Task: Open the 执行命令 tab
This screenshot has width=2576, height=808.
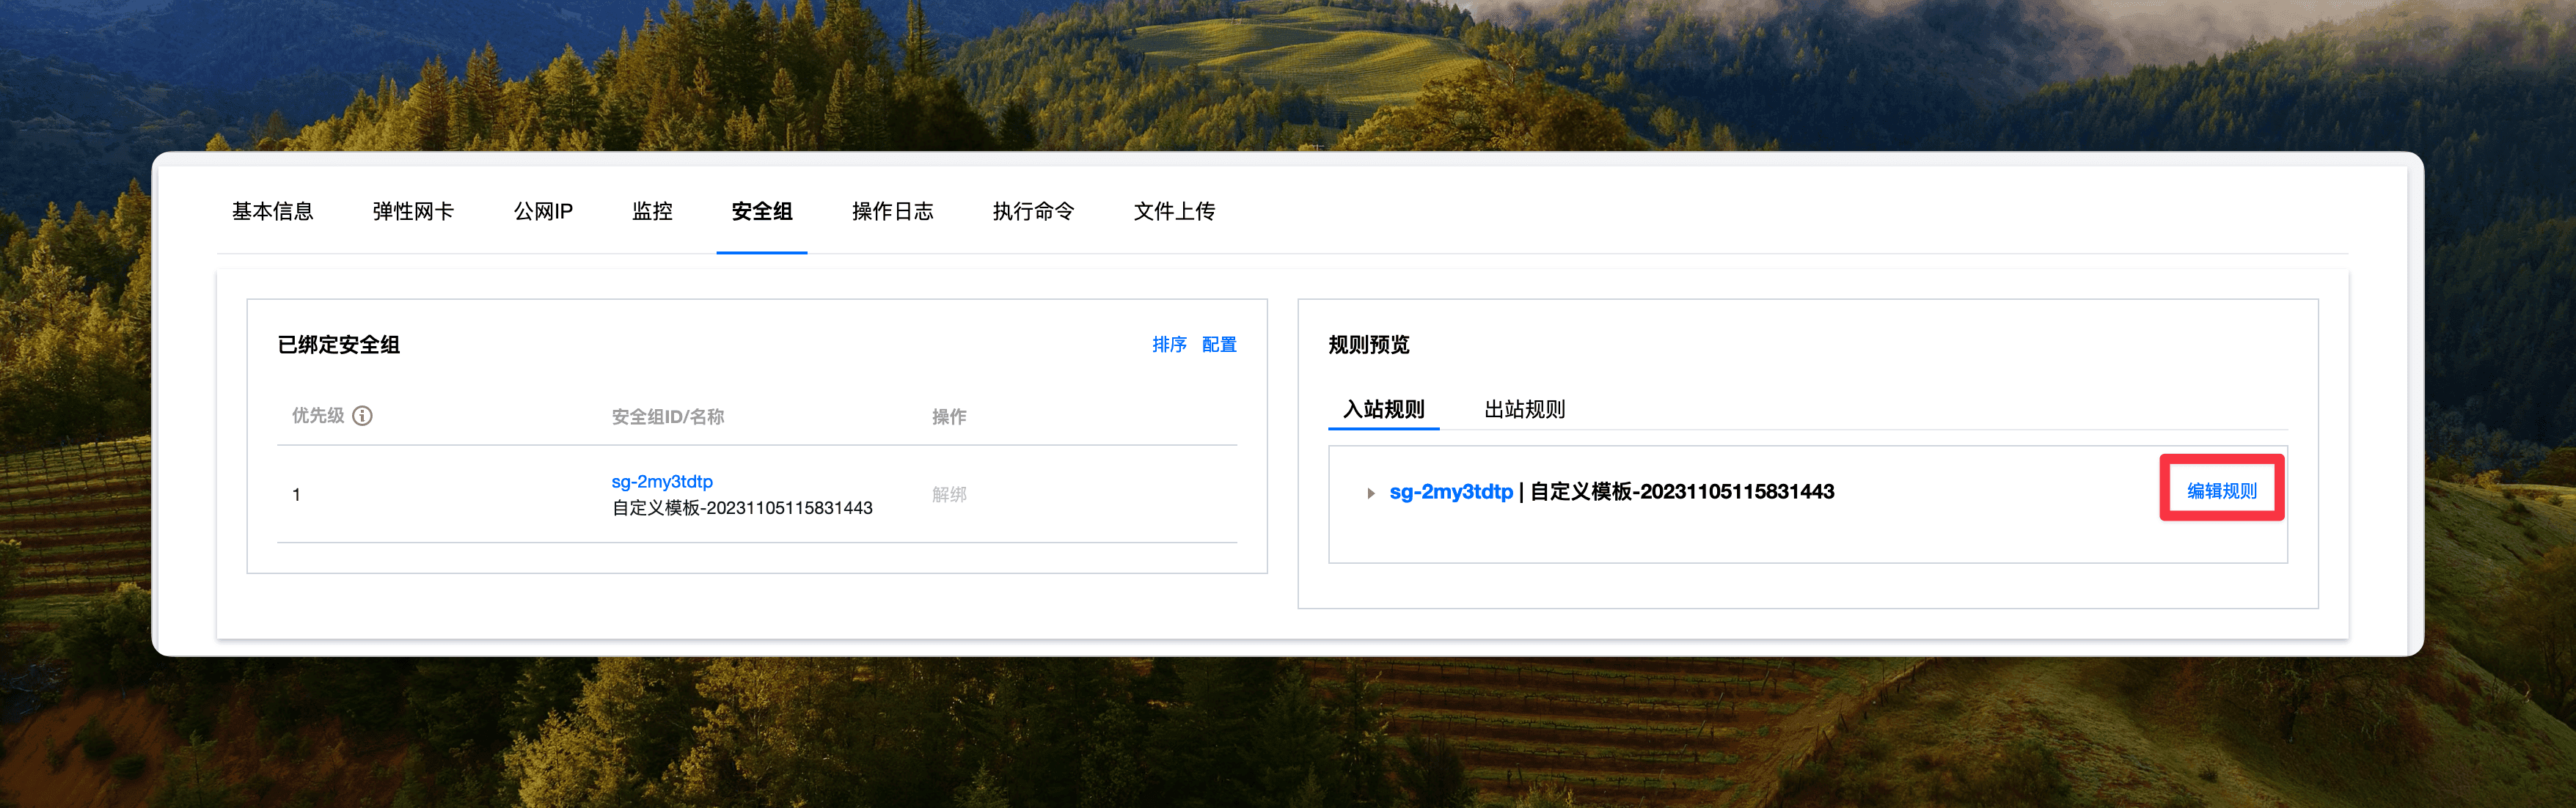Action: coord(1033,211)
